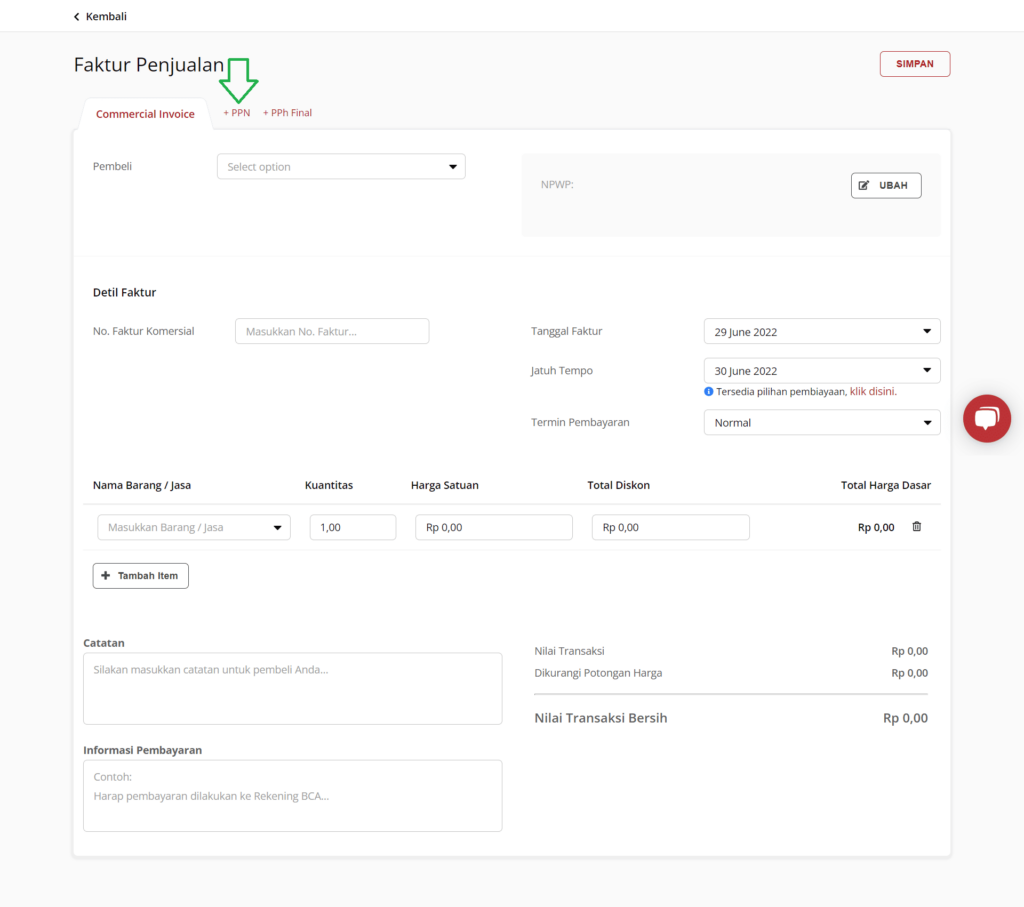1024x907 pixels.
Task: Click the NPWP: label text
Action: point(557,184)
